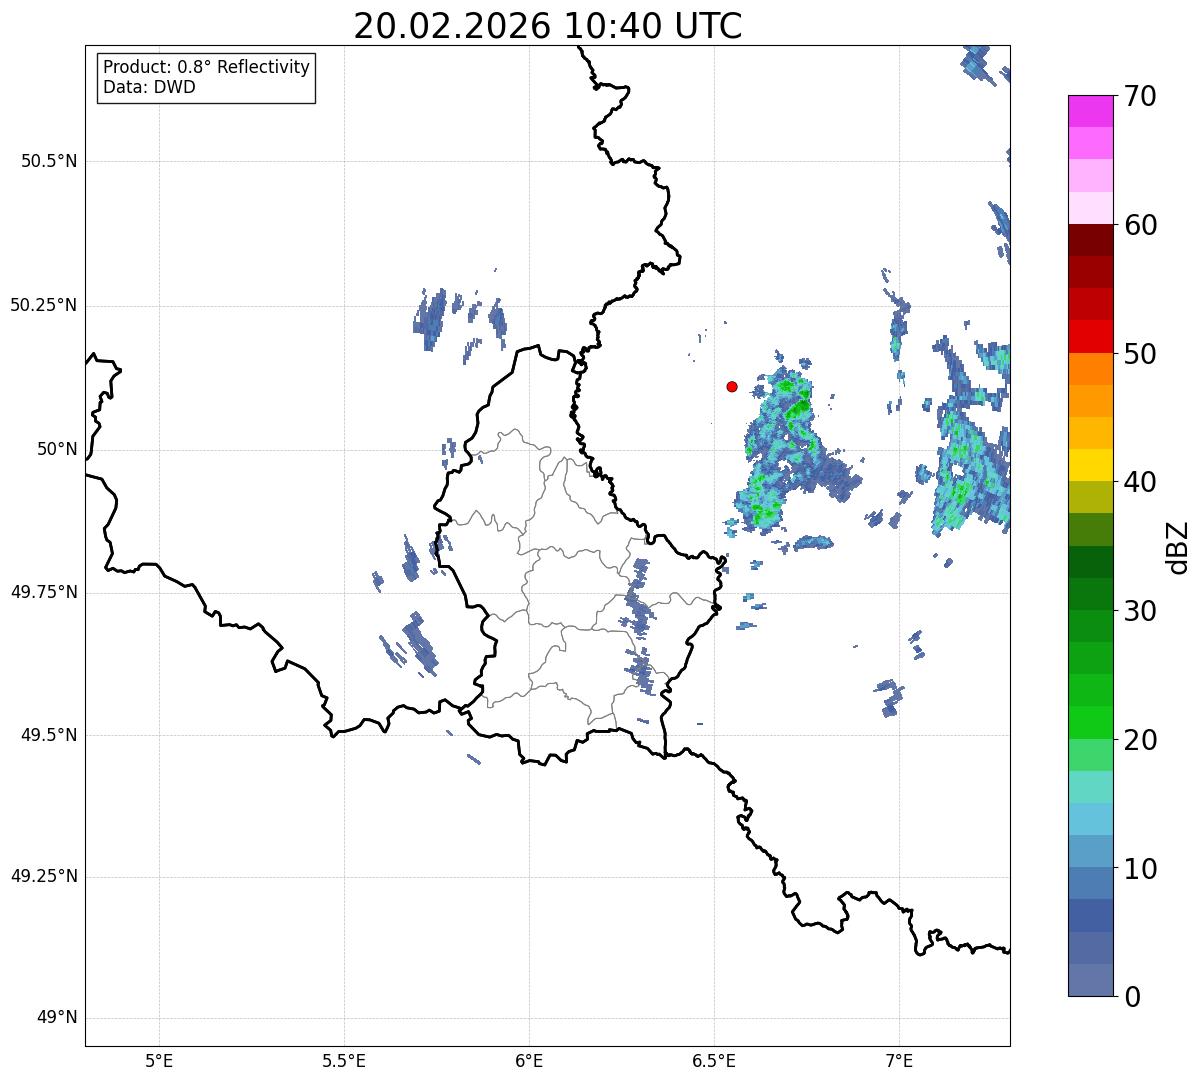Choose the bright green segment above 20 dBZ
The image size is (1202, 1081).
click(x=1090, y=722)
